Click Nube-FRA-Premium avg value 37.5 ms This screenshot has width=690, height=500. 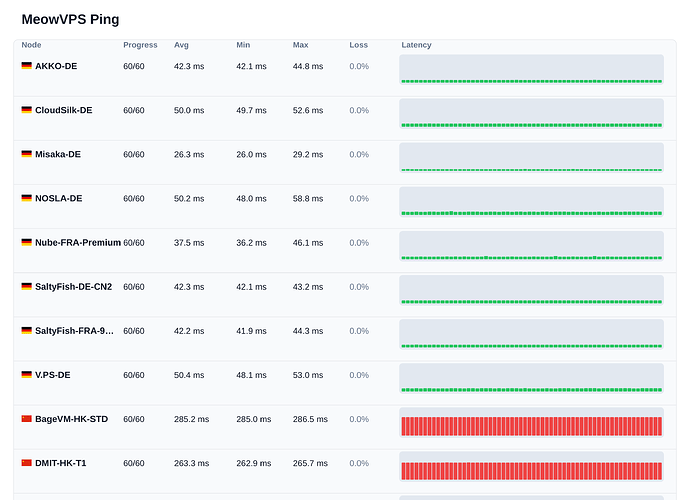pos(189,243)
